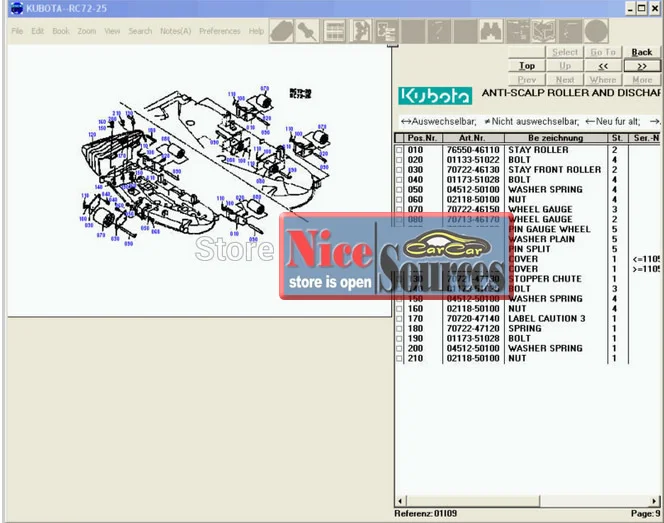Select part number 70722-46130

(x=473, y=170)
